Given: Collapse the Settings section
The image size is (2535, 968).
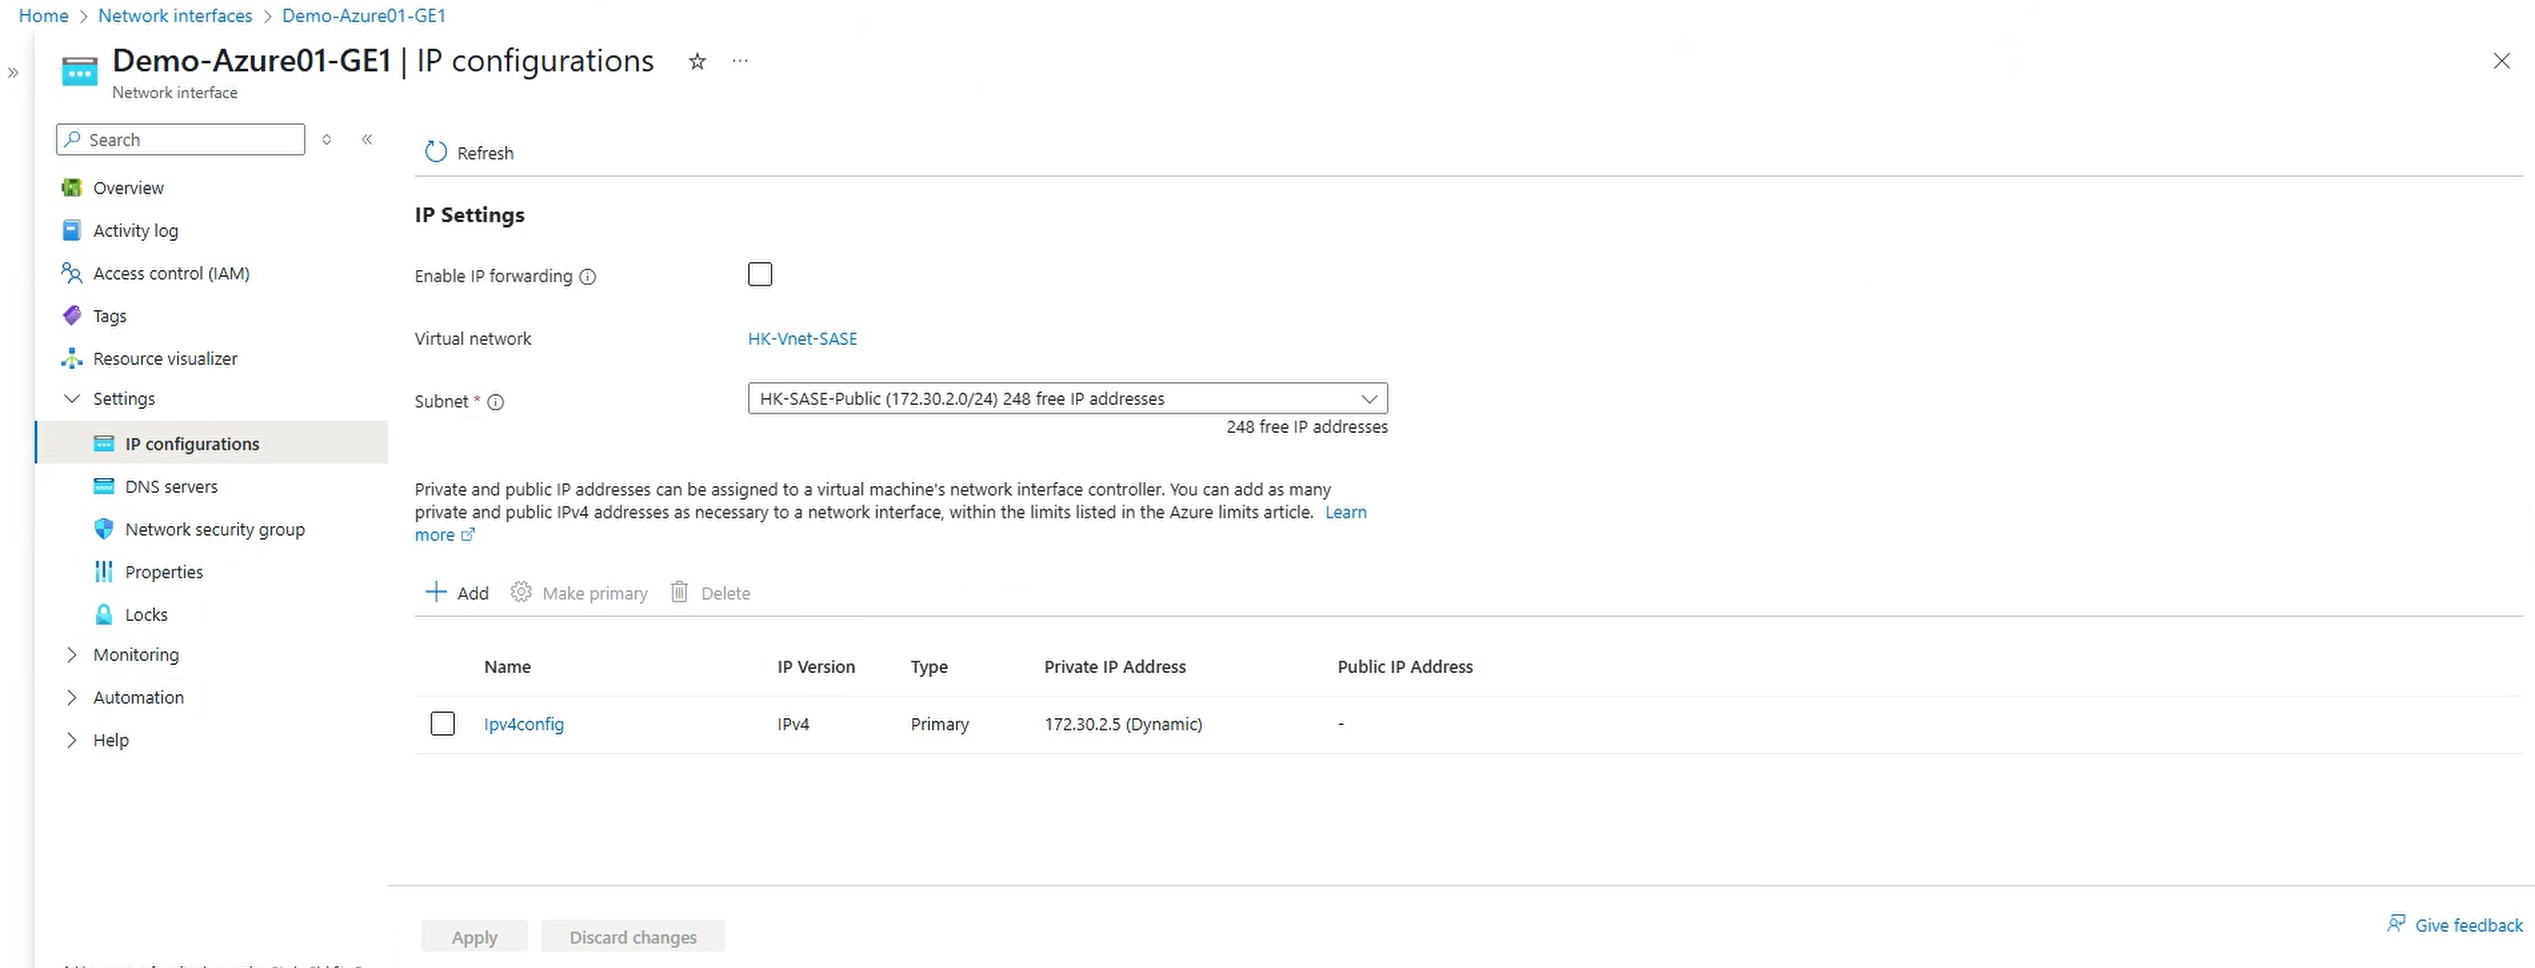Looking at the screenshot, I should click(x=72, y=399).
